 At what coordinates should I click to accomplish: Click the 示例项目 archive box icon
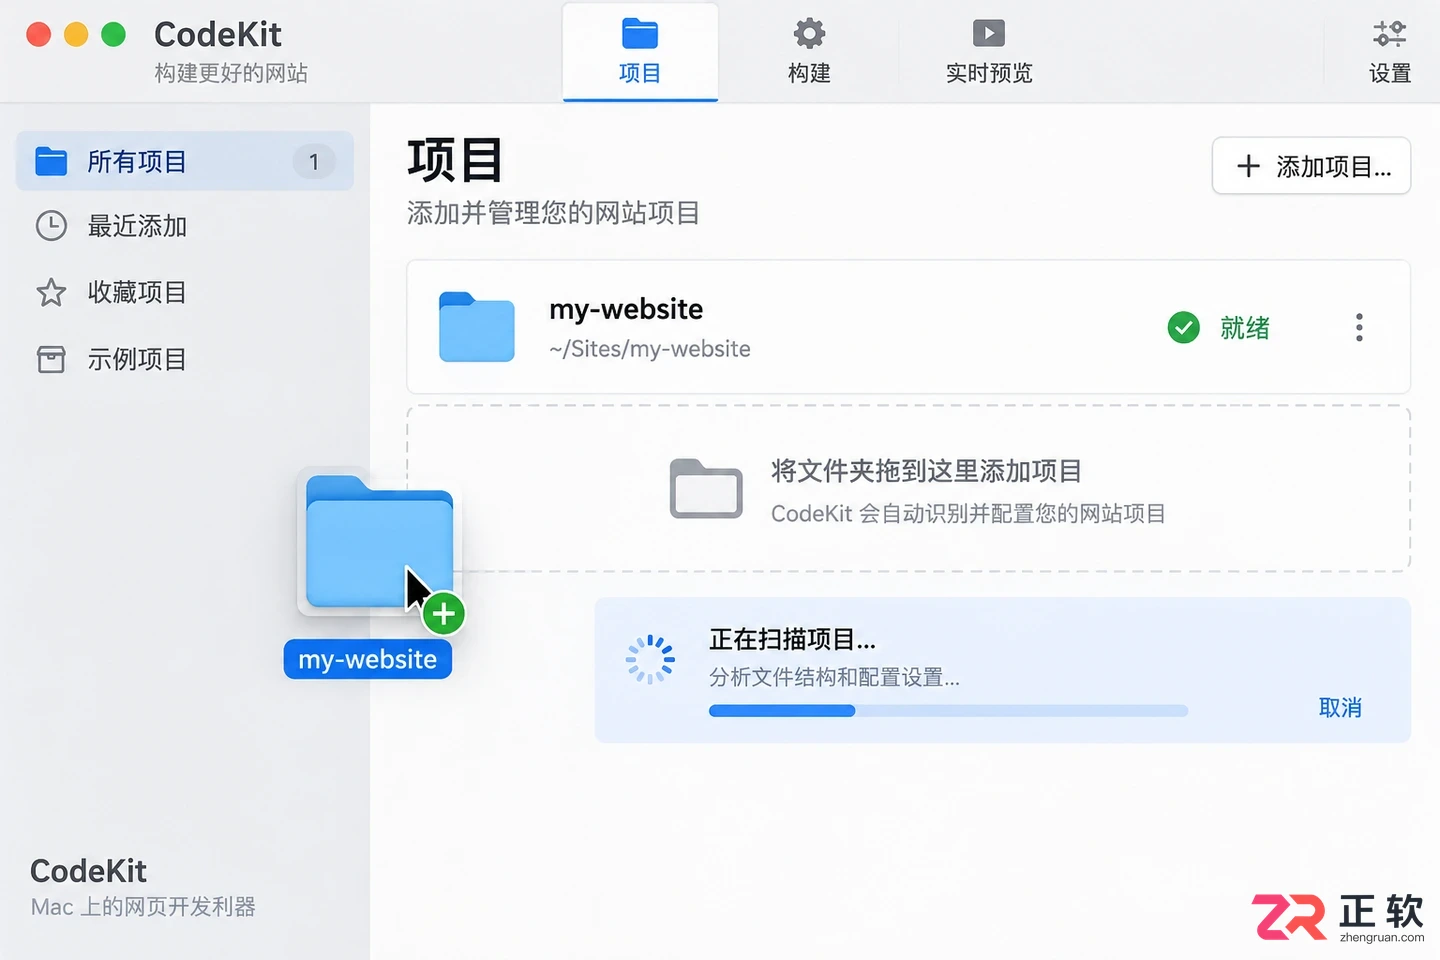(x=51, y=359)
